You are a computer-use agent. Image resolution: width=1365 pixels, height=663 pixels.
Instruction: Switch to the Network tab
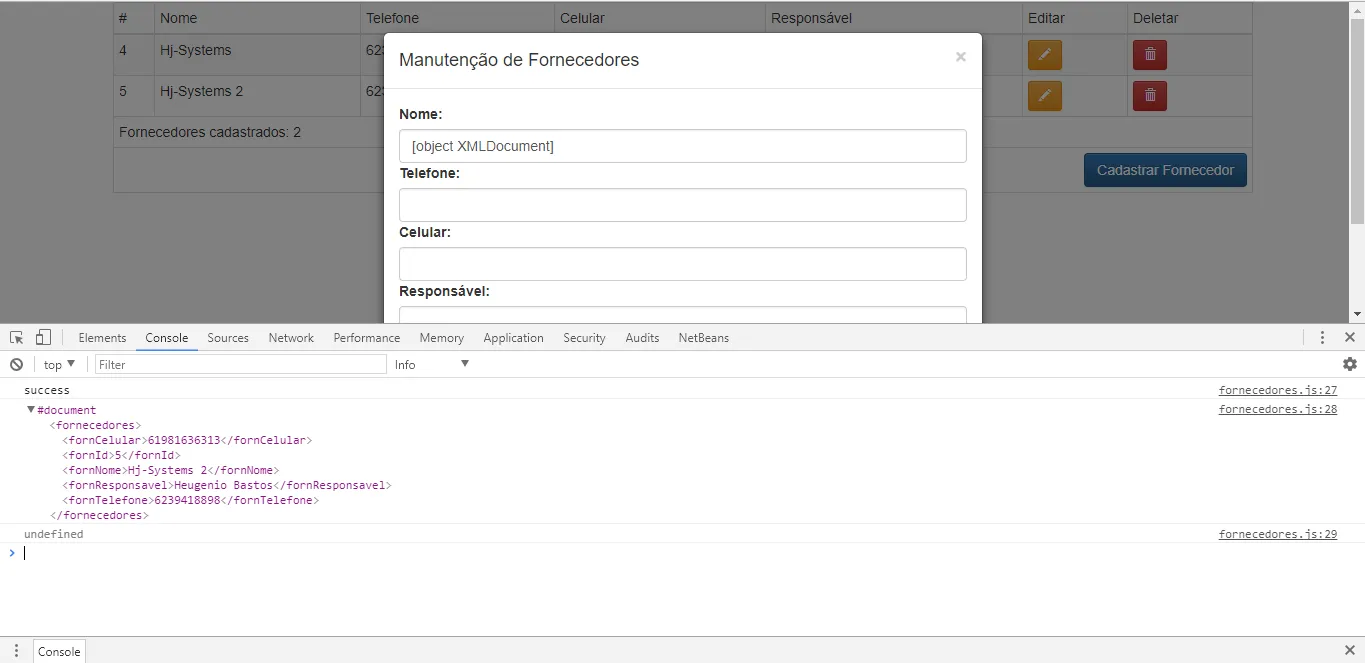click(291, 338)
